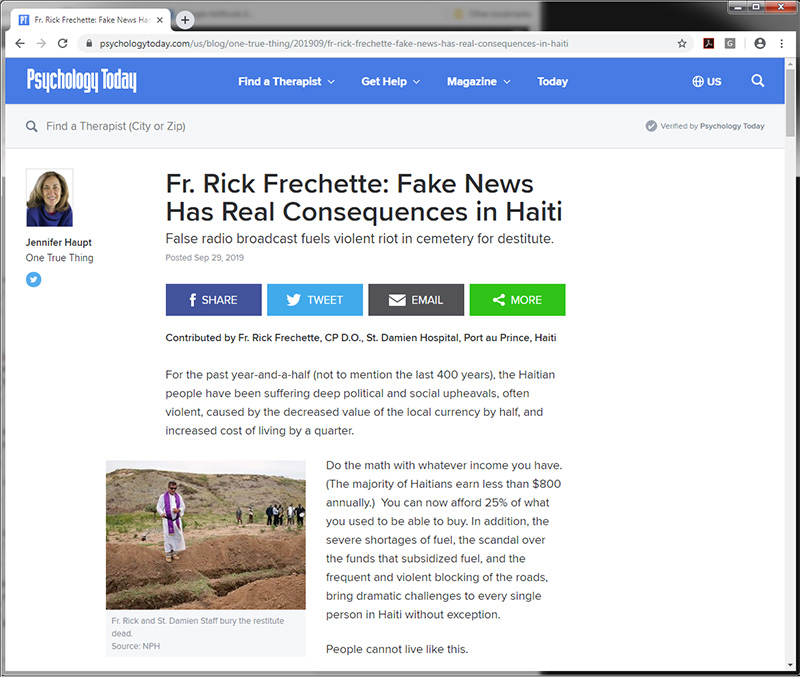Select the US region selector
The width and height of the screenshot is (800, 677).
coord(707,82)
